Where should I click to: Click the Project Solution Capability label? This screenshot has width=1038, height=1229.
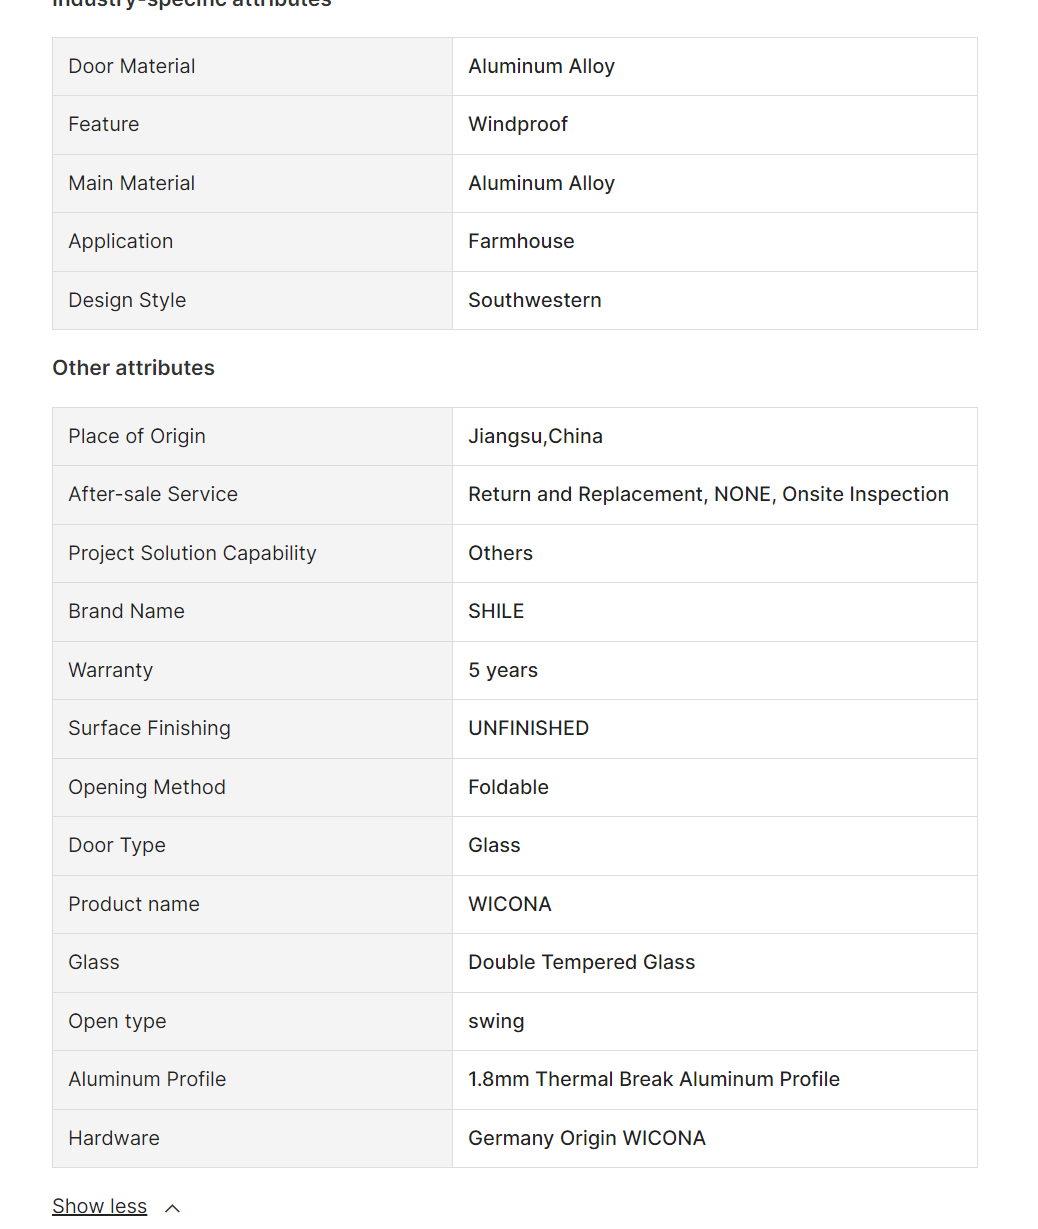pos(192,553)
